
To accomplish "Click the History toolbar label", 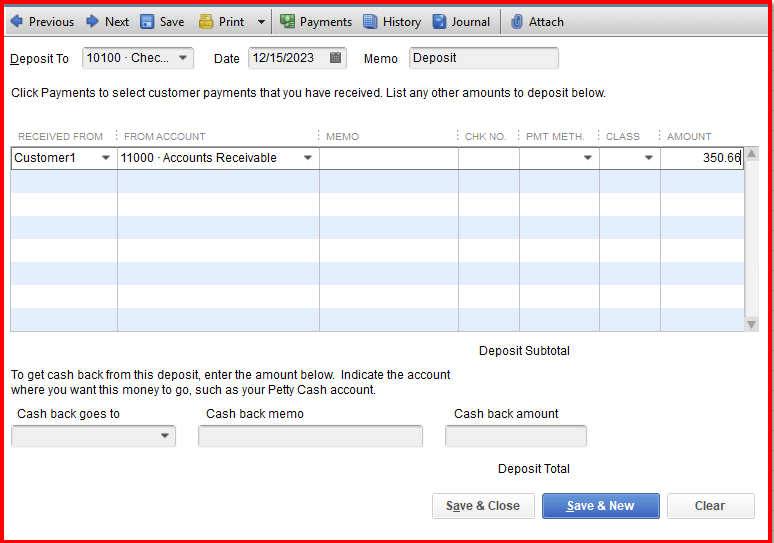I will (402, 22).
